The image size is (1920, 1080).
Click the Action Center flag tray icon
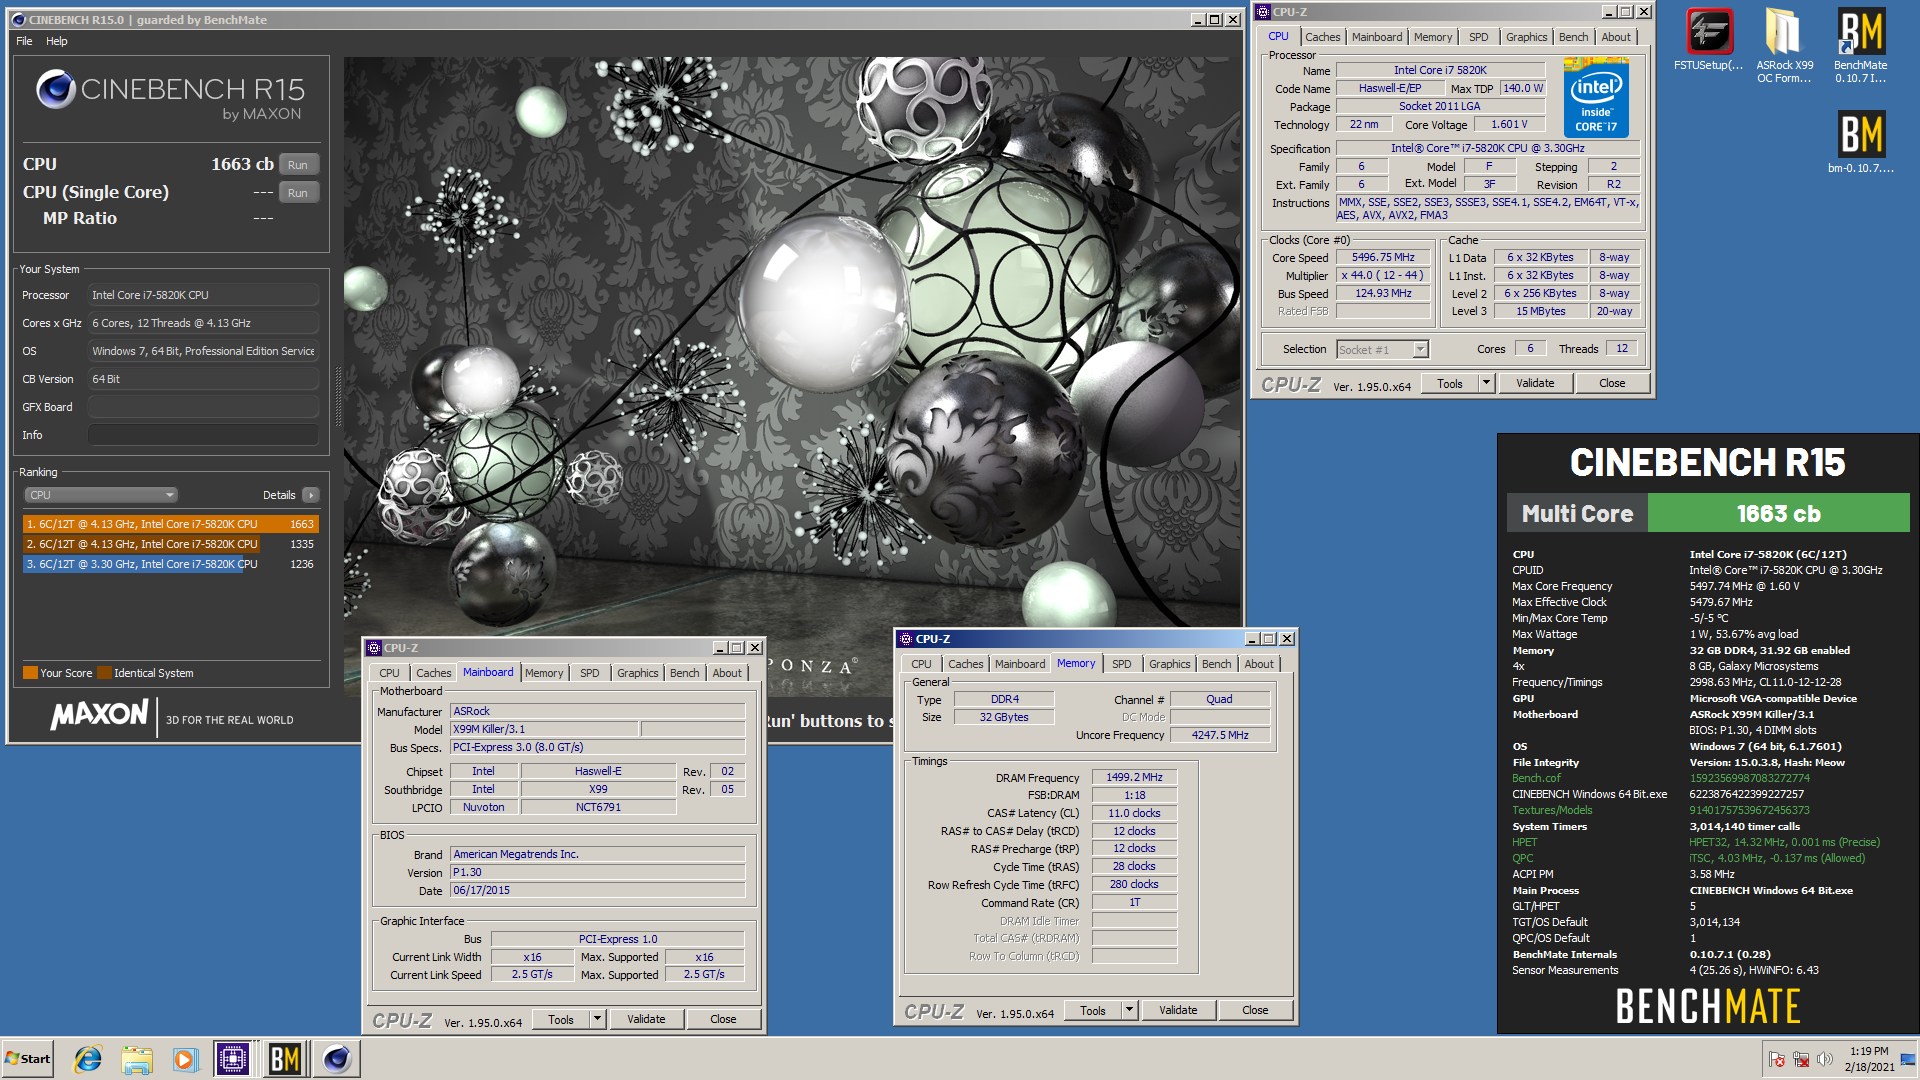click(1777, 1059)
